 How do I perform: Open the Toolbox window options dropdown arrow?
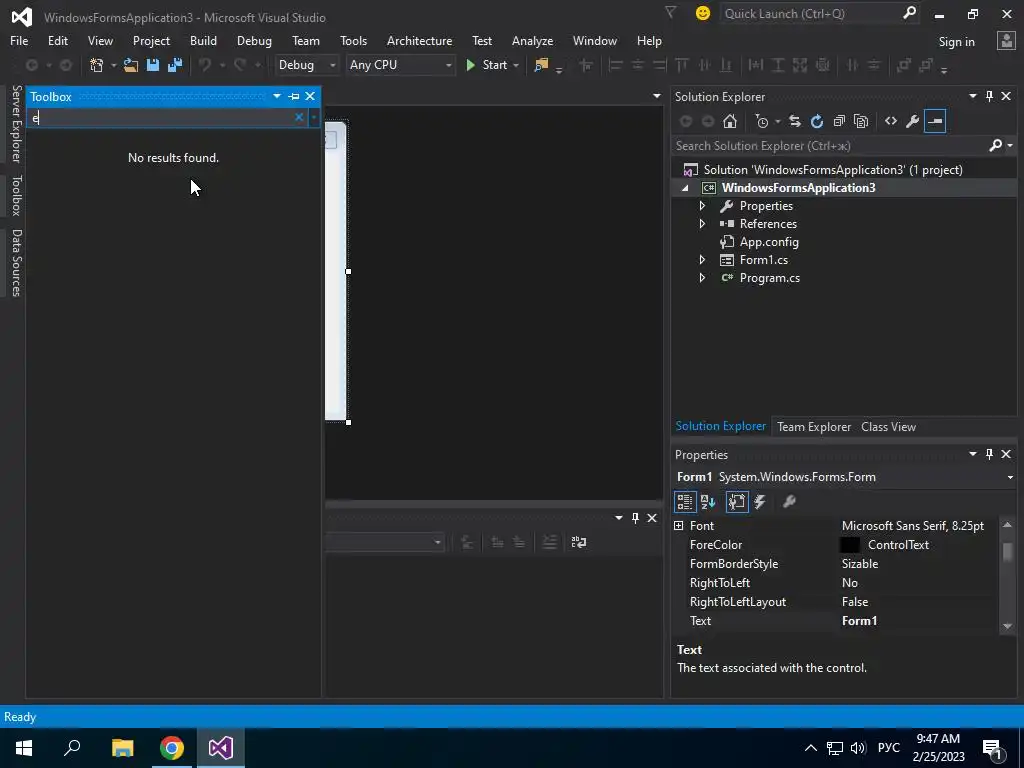click(x=277, y=97)
